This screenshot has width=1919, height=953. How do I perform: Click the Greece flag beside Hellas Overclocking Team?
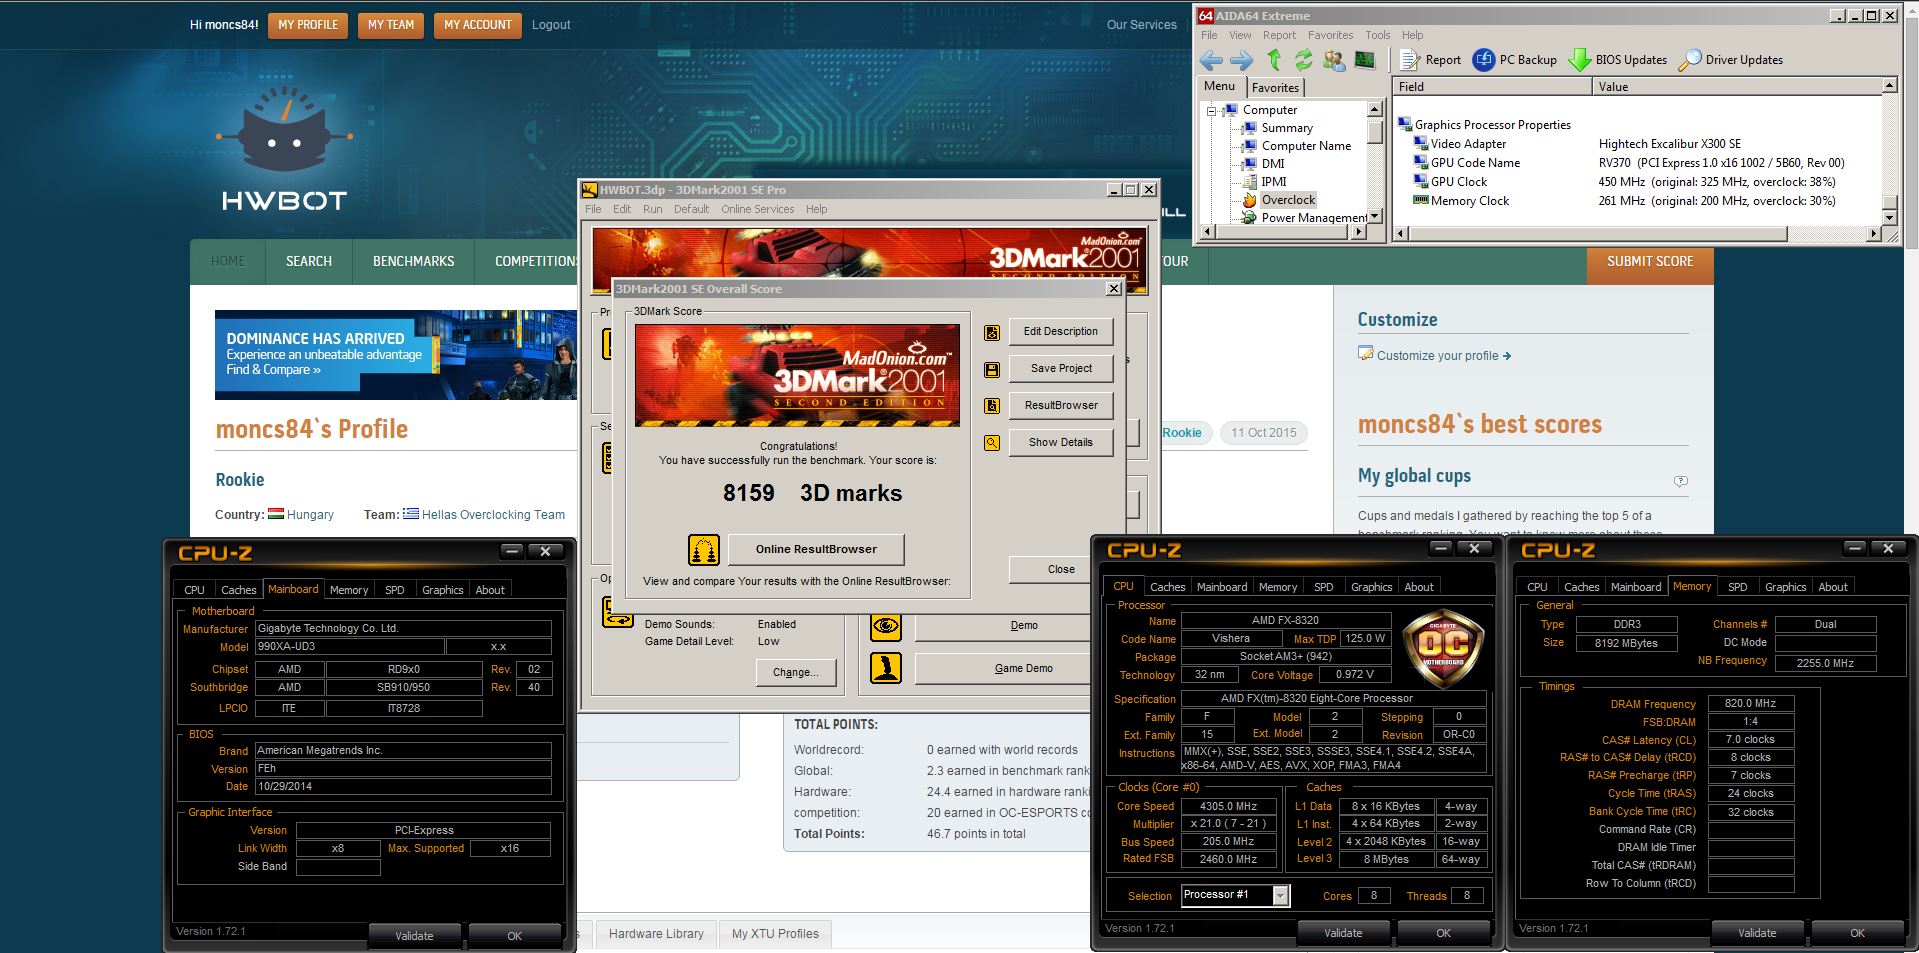tap(411, 514)
